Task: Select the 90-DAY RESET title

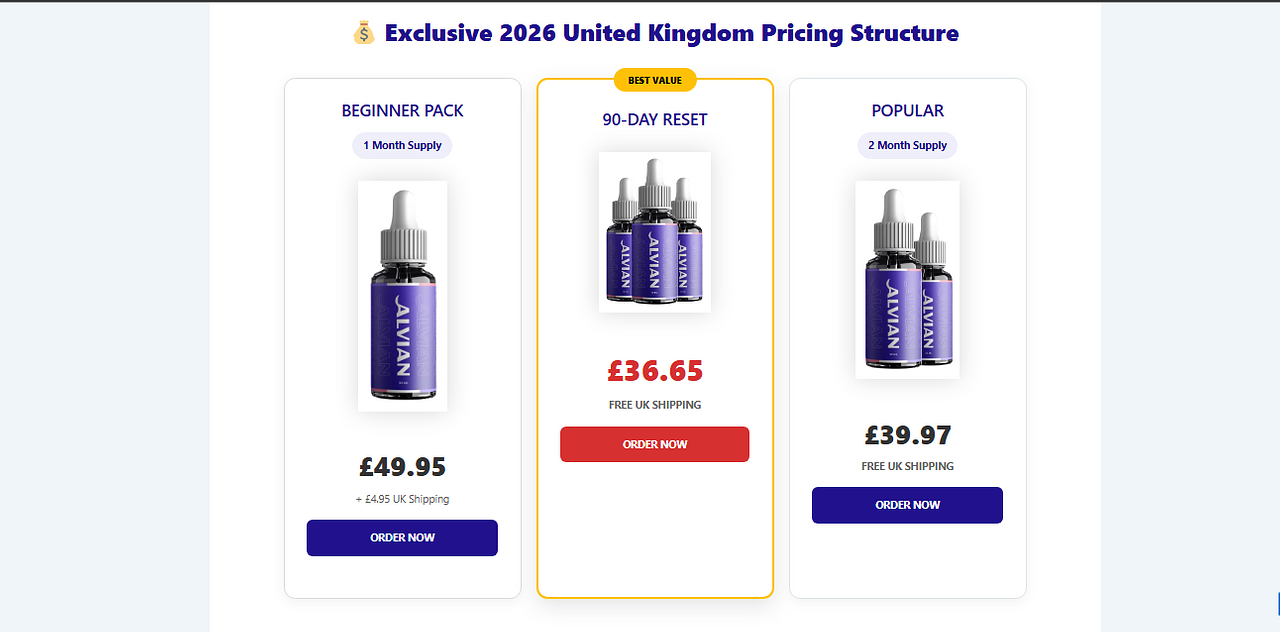Action: click(655, 120)
